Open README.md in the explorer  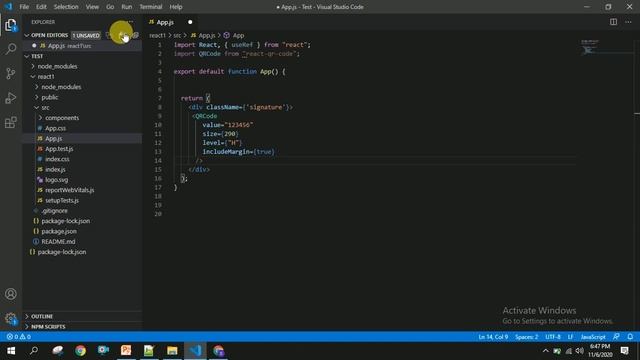coord(58,242)
